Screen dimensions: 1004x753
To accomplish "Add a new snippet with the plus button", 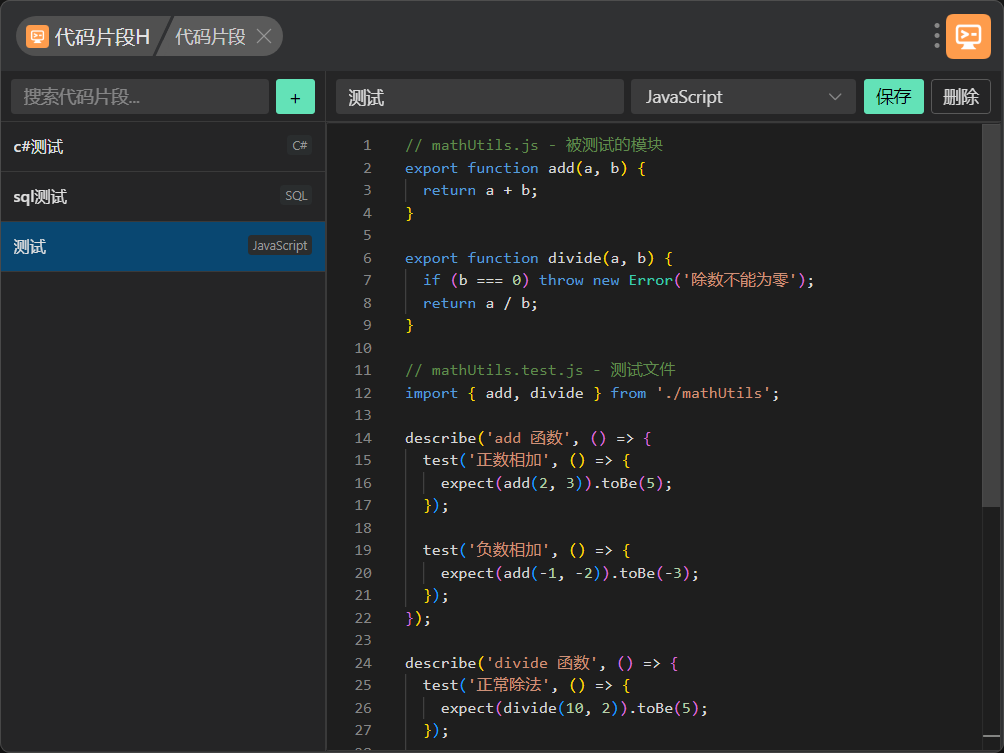I will coord(295,97).
